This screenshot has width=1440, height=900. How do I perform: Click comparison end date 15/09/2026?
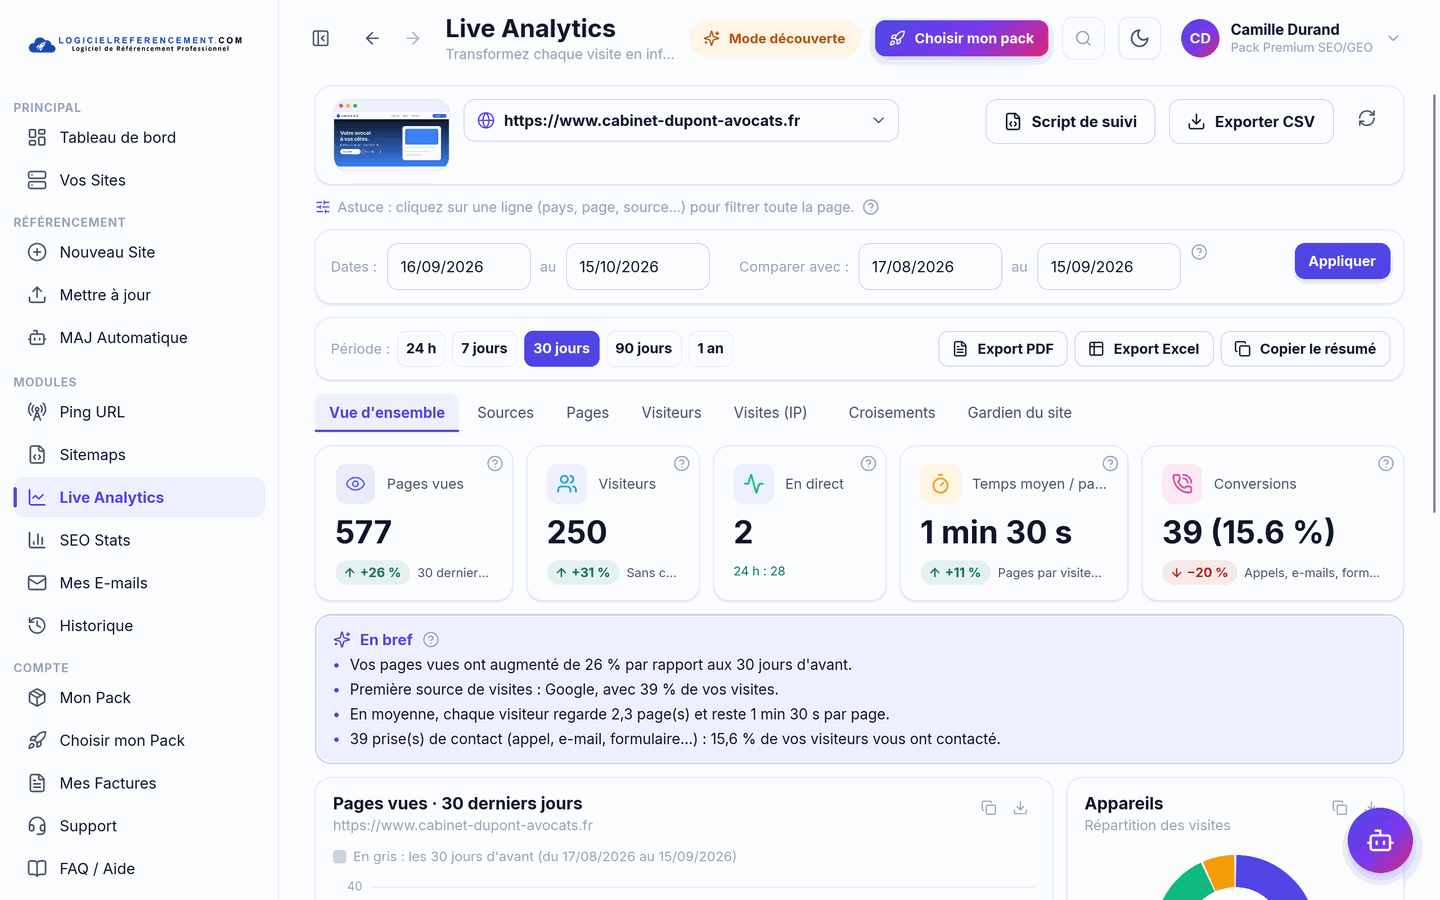click(1109, 267)
